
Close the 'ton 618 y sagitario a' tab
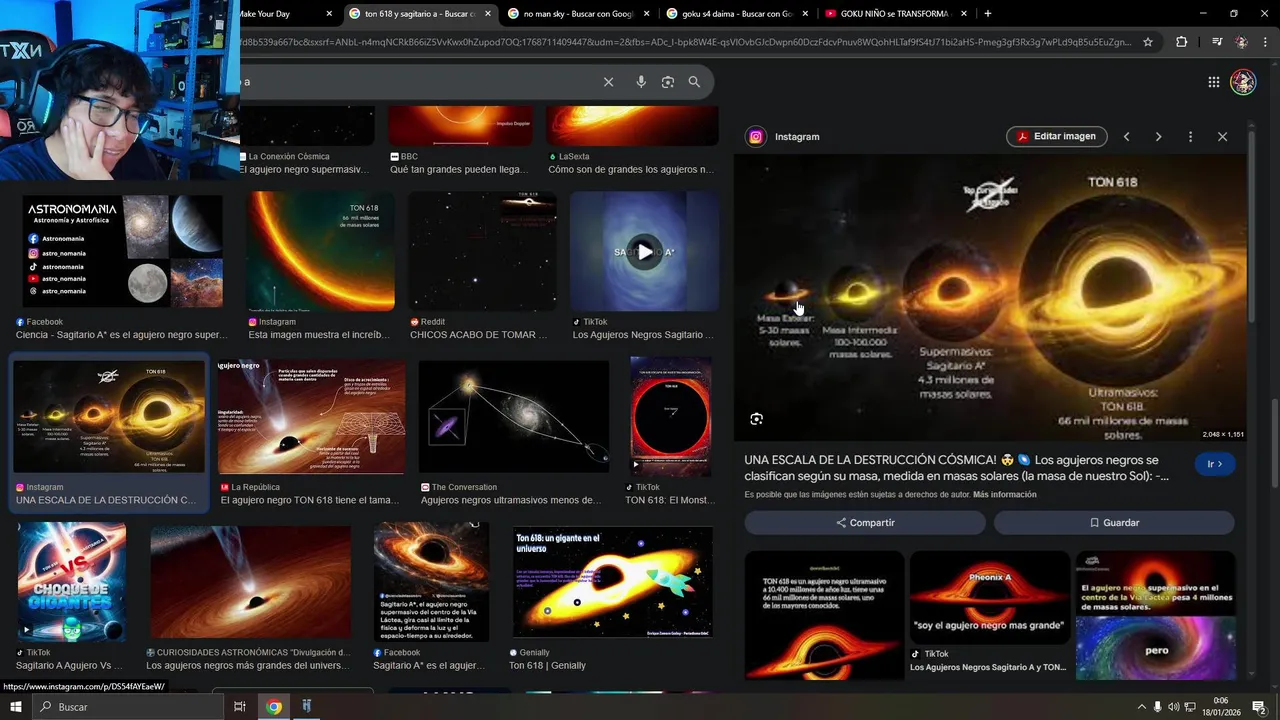pyautogui.click(x=488, y=14)
